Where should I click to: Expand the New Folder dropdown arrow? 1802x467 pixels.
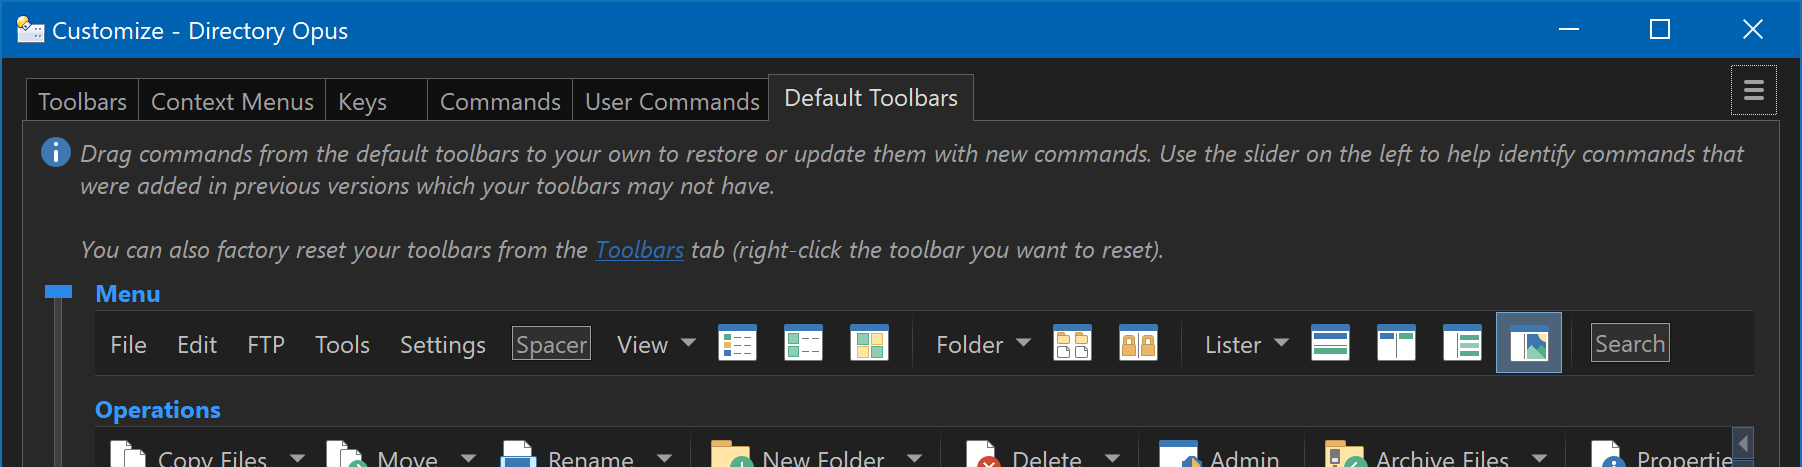click(x=914, y=457)
